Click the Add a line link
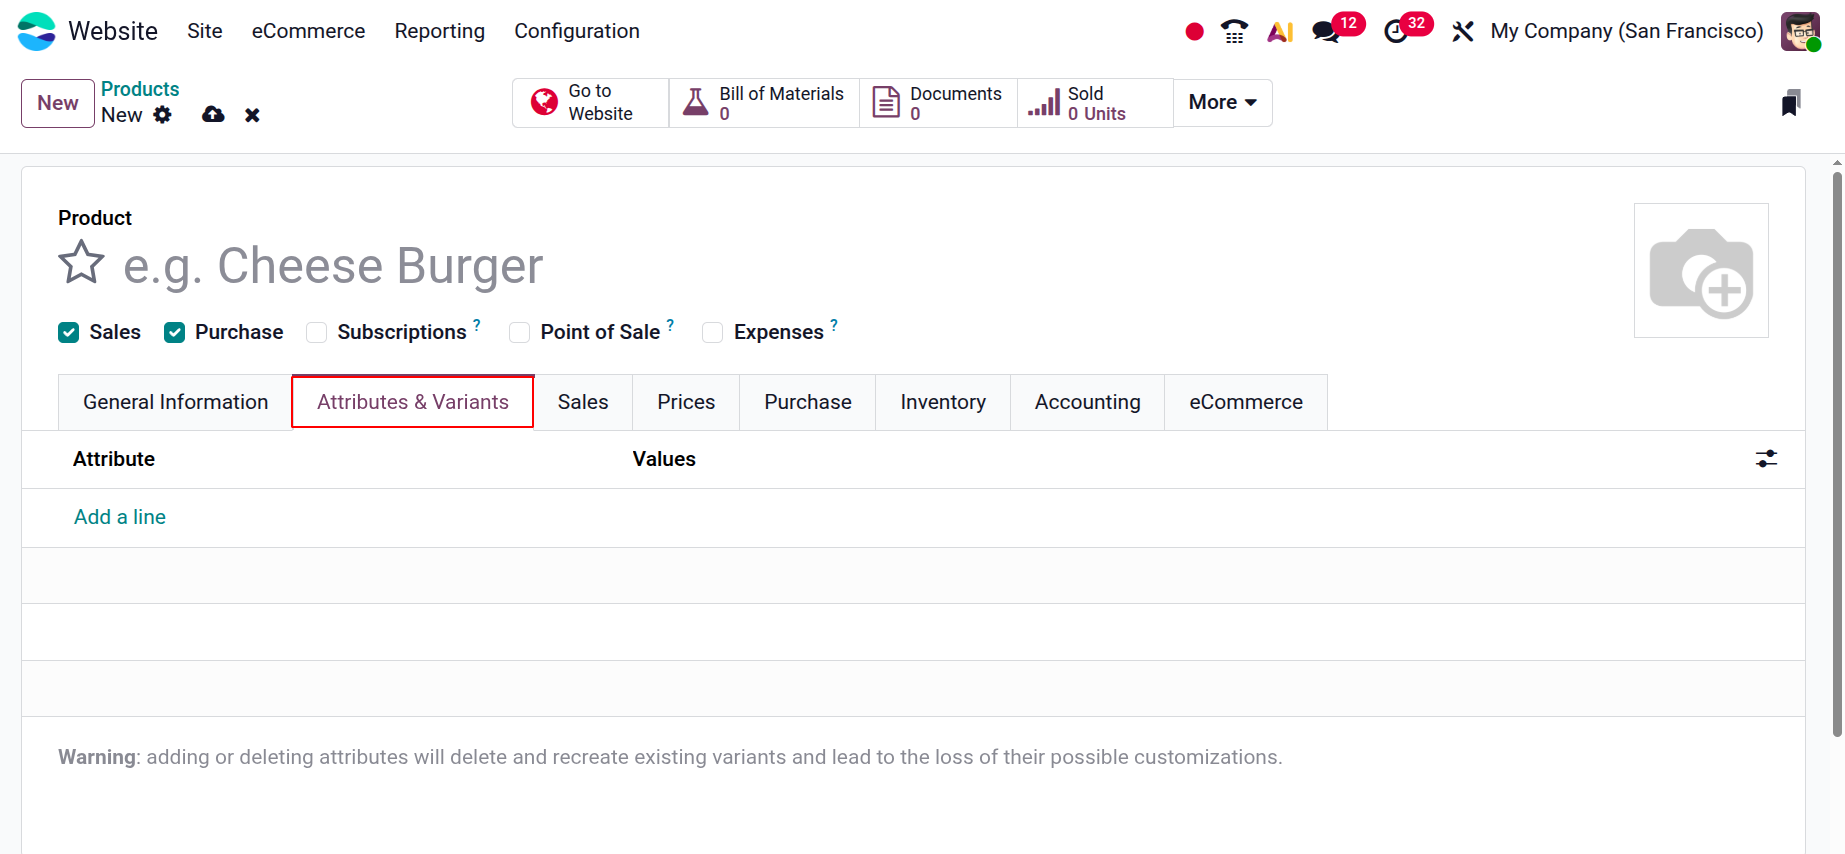The width and height of the screenshot is (1845, 854). coord(120,517)
